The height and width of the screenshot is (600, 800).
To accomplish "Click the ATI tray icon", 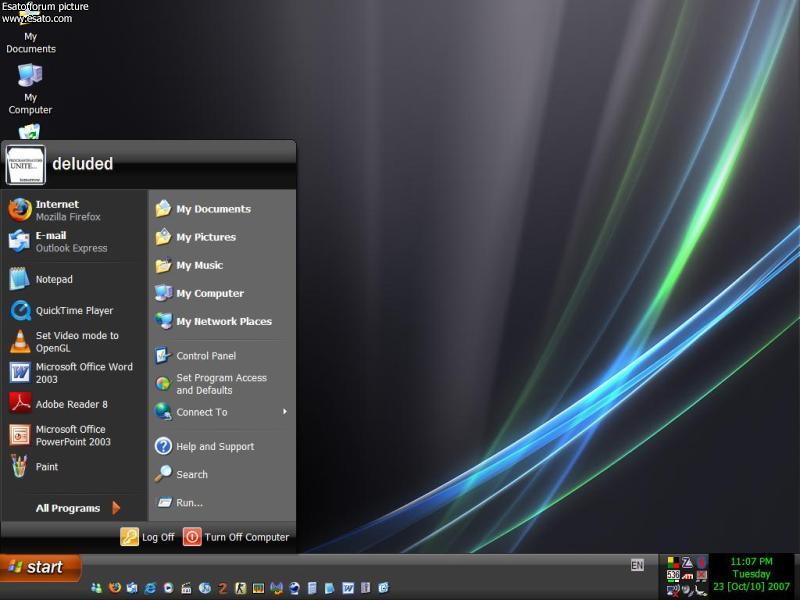I will [x=687, y=576].
